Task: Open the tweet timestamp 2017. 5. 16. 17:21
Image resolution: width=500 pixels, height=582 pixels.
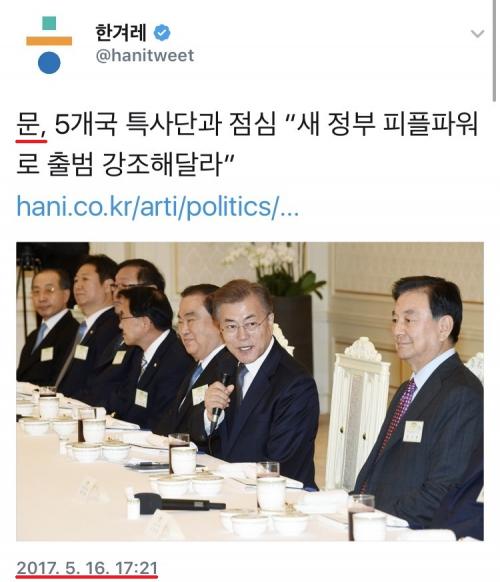Action: click(x=87, y=568)
